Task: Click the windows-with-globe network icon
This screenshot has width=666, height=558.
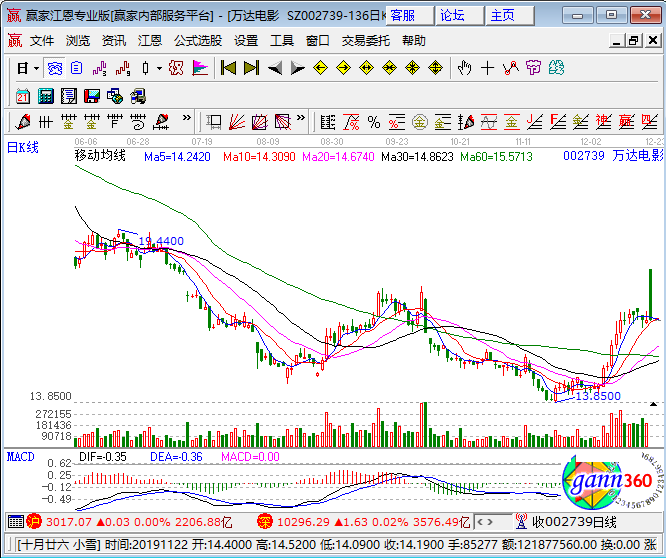Action: point(115,96)
